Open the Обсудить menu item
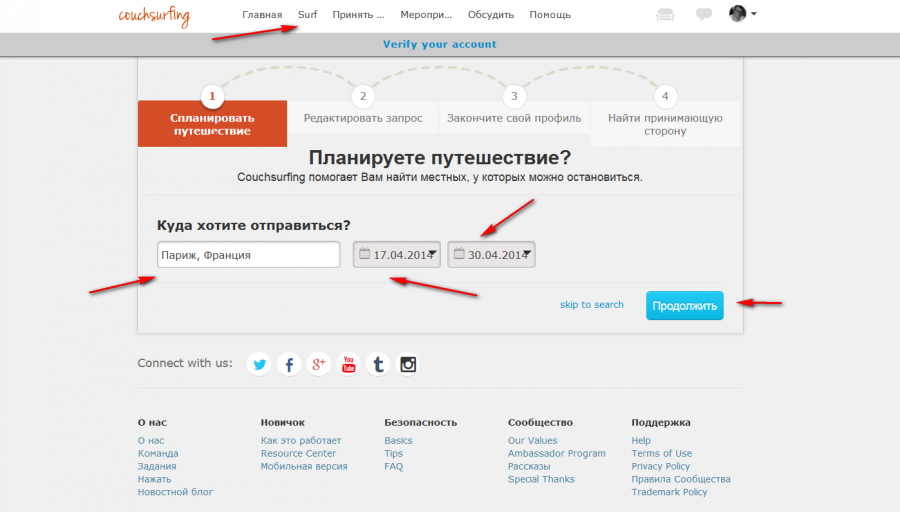The width and height of the screenshot is (900, 512). tap(491, 15)
